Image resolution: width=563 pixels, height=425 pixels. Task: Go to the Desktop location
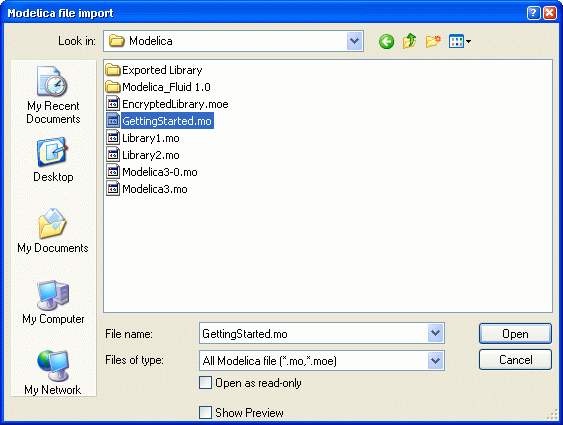point(53,160)
